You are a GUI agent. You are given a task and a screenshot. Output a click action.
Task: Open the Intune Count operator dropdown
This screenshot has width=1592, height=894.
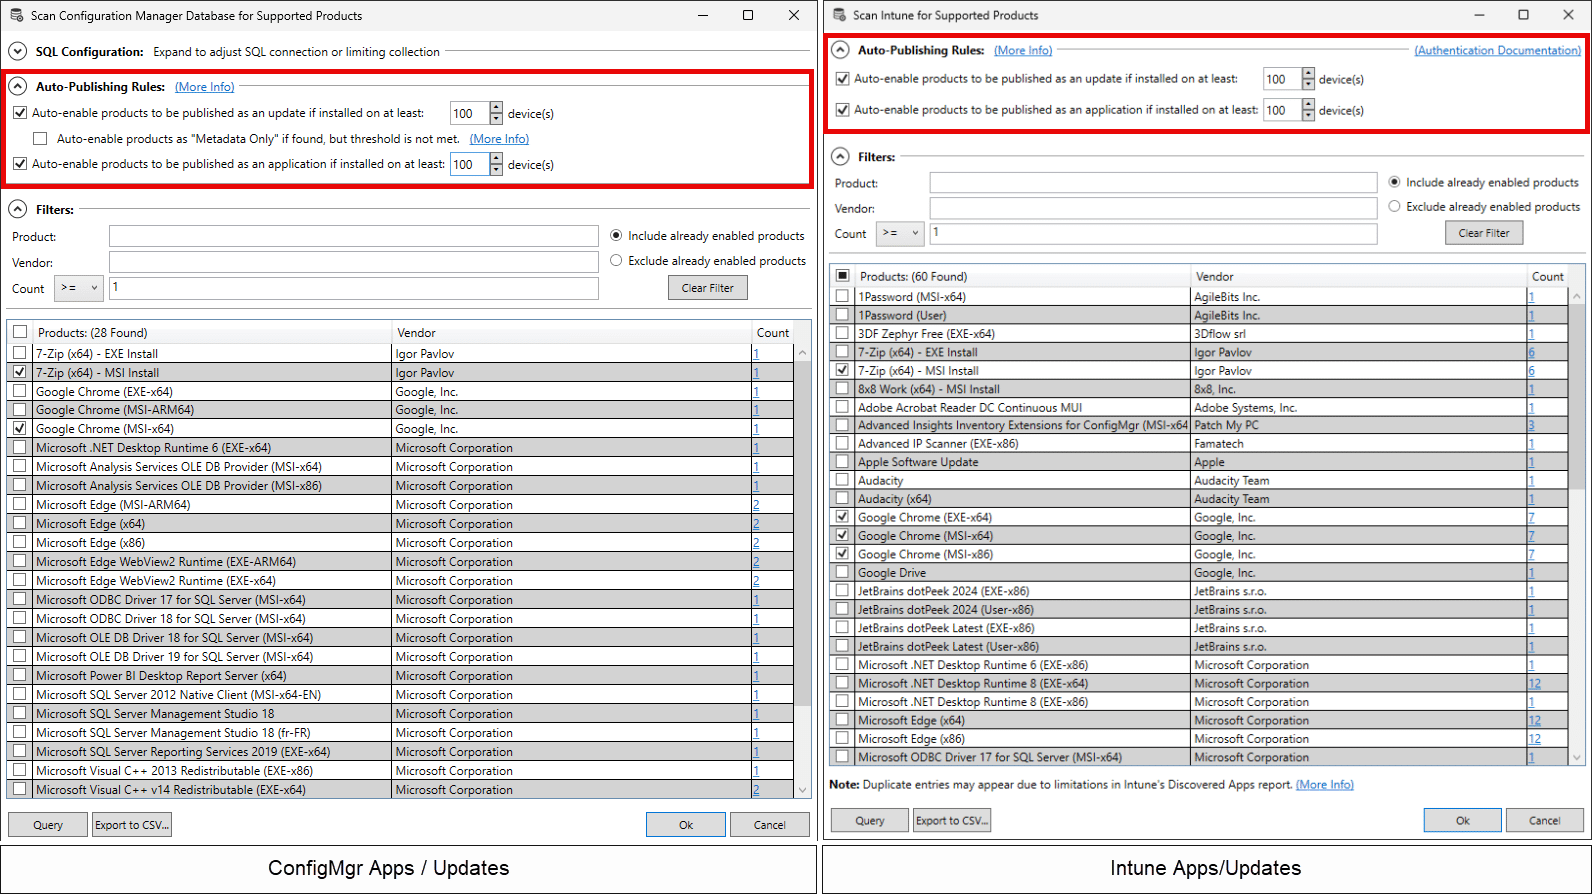coord(900,233)
